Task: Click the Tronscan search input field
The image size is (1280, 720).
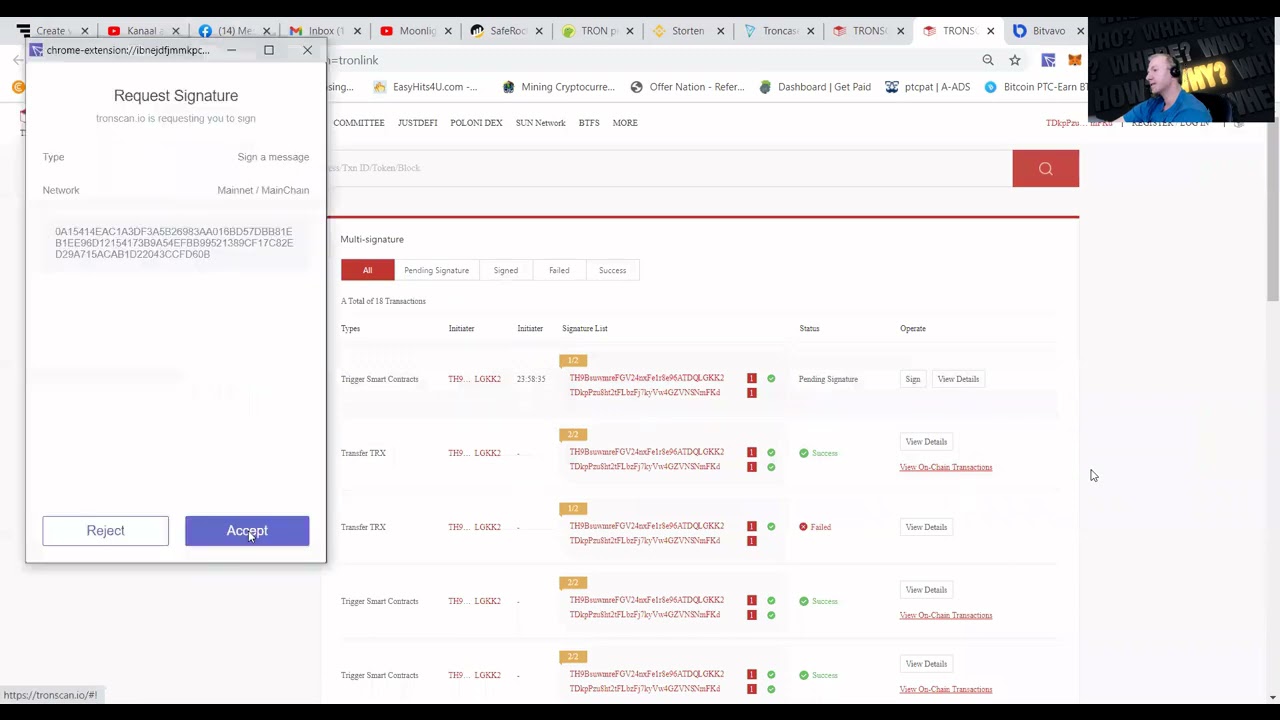Action: pyautogui.click(x=669, y=168)
